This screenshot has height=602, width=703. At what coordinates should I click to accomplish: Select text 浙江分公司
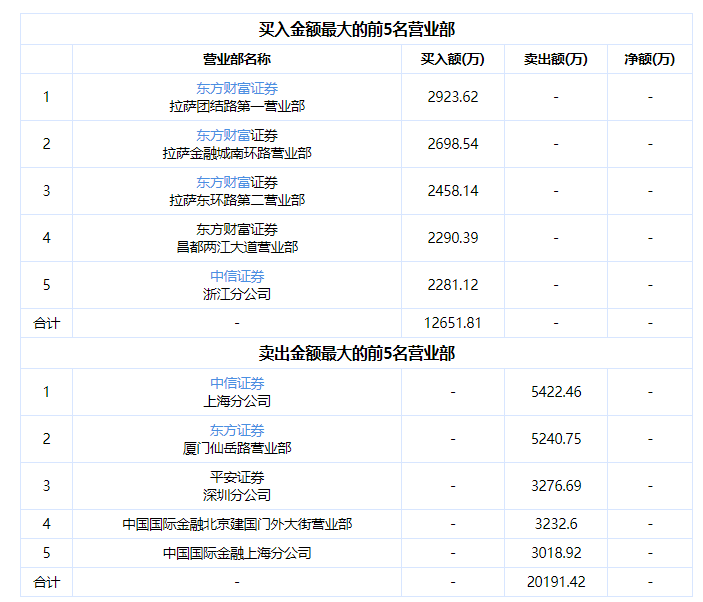(x=237, y=294)
